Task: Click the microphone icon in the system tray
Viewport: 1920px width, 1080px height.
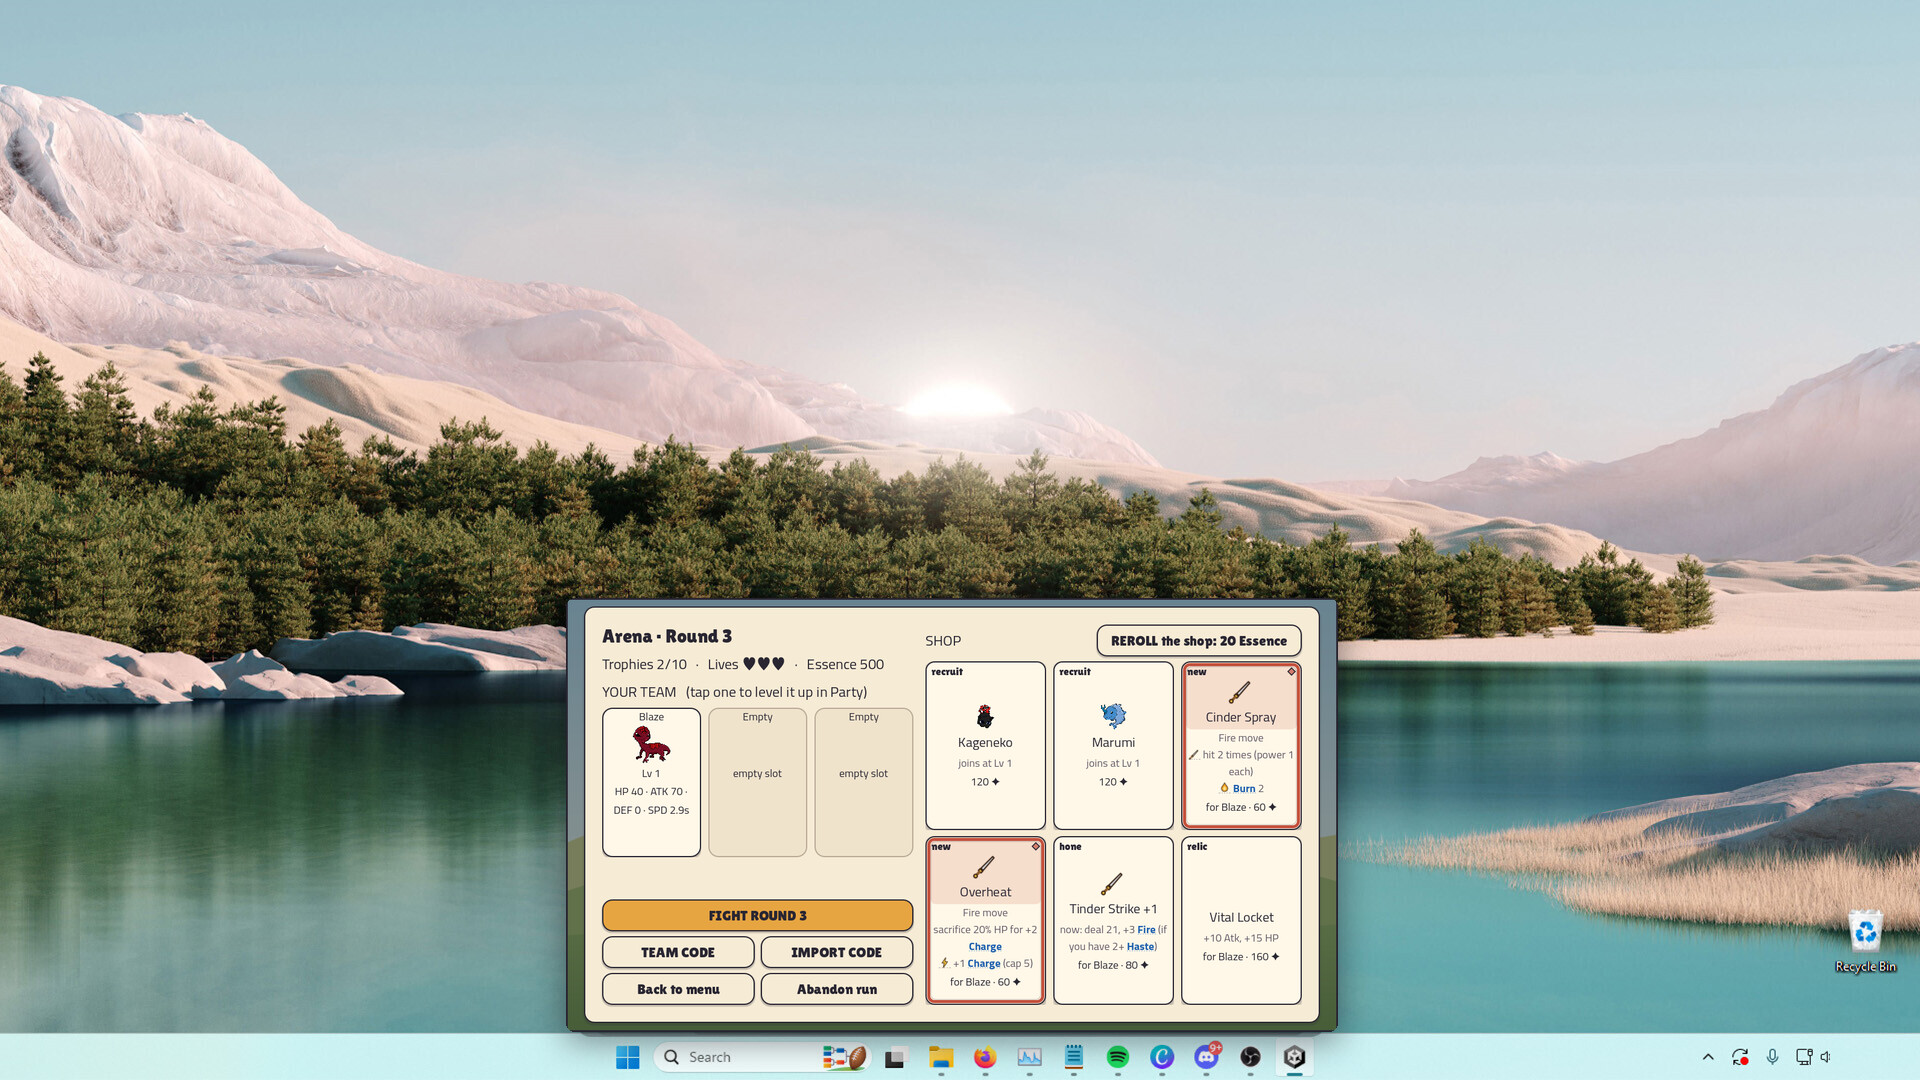Action: (x=1772, y=1057)
